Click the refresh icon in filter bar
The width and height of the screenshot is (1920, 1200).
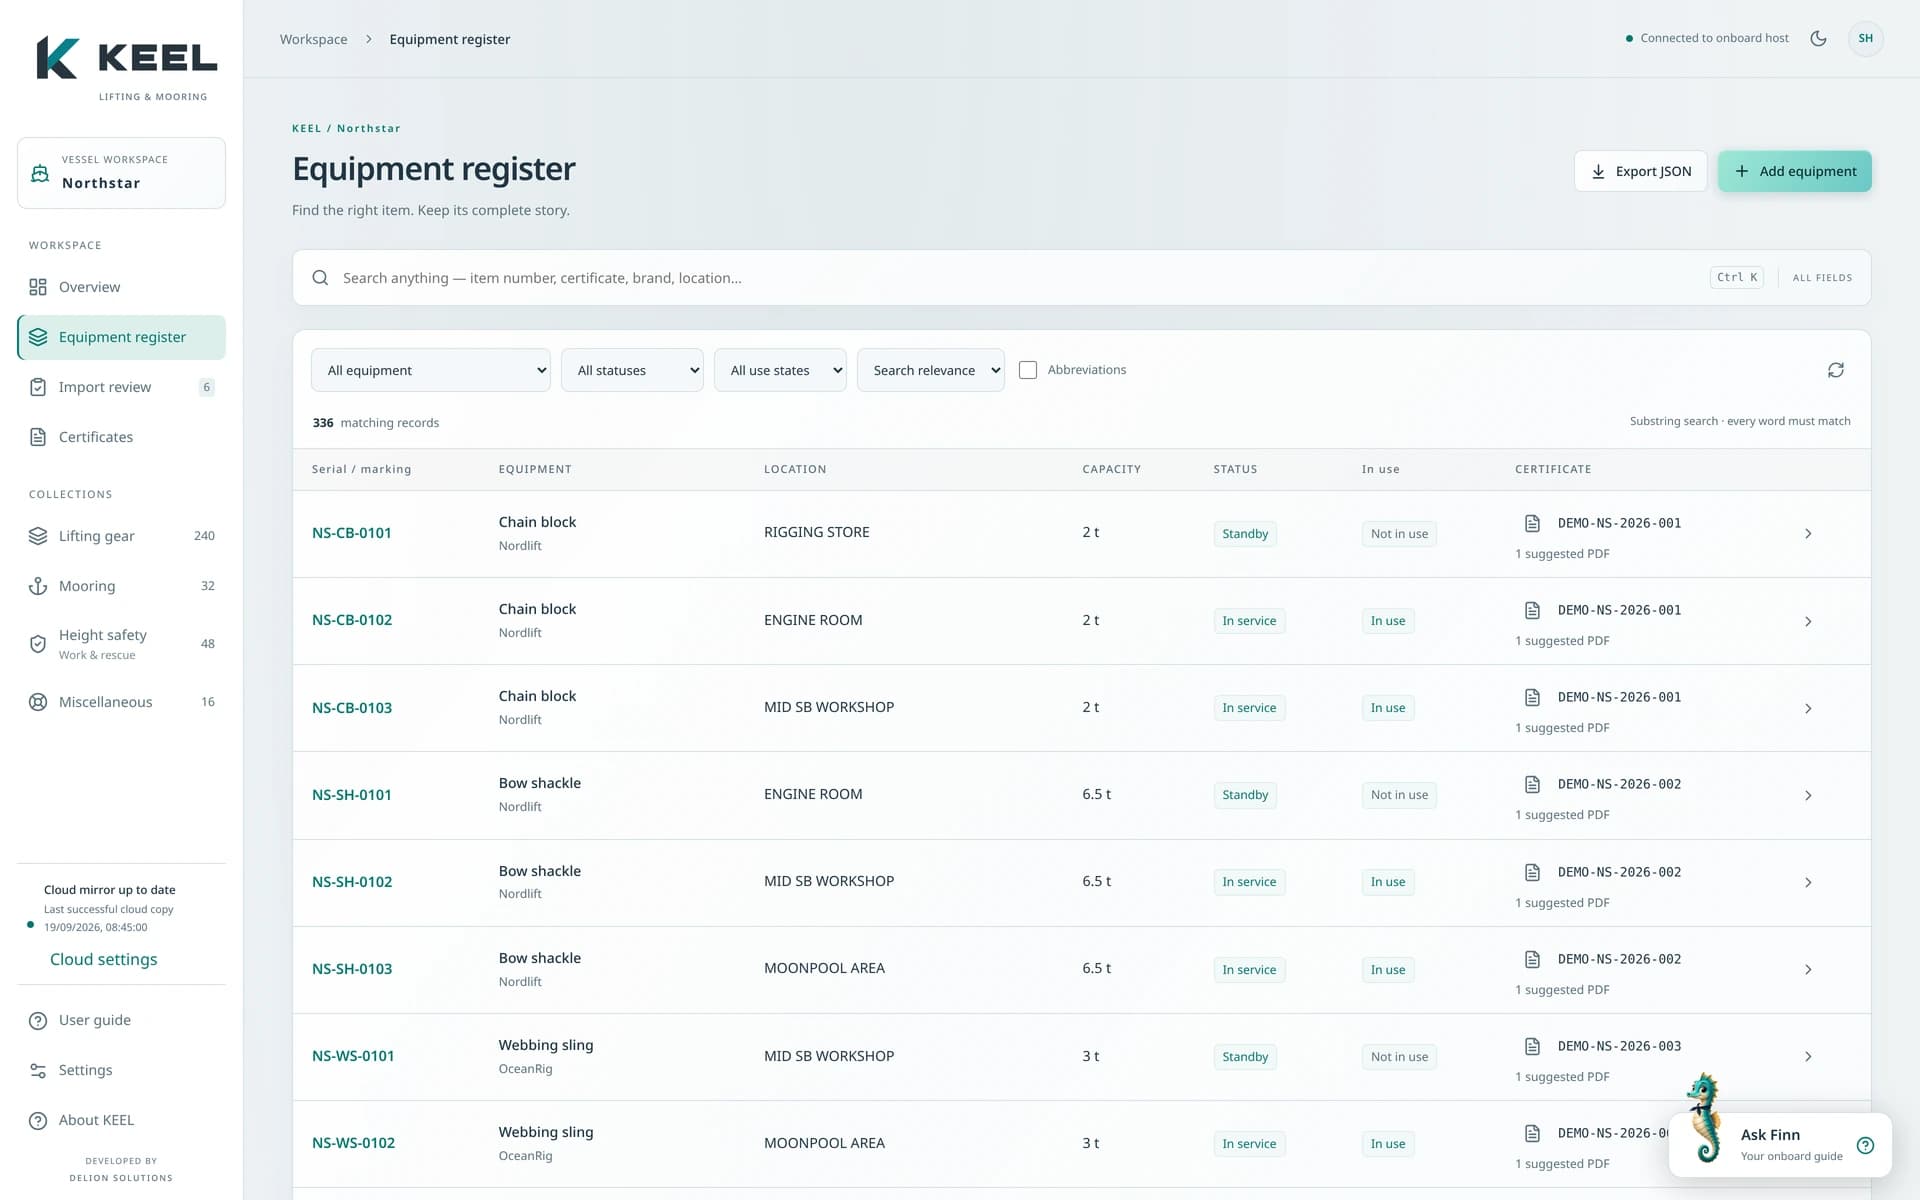pyautogui.click(x=1836, y=370)
